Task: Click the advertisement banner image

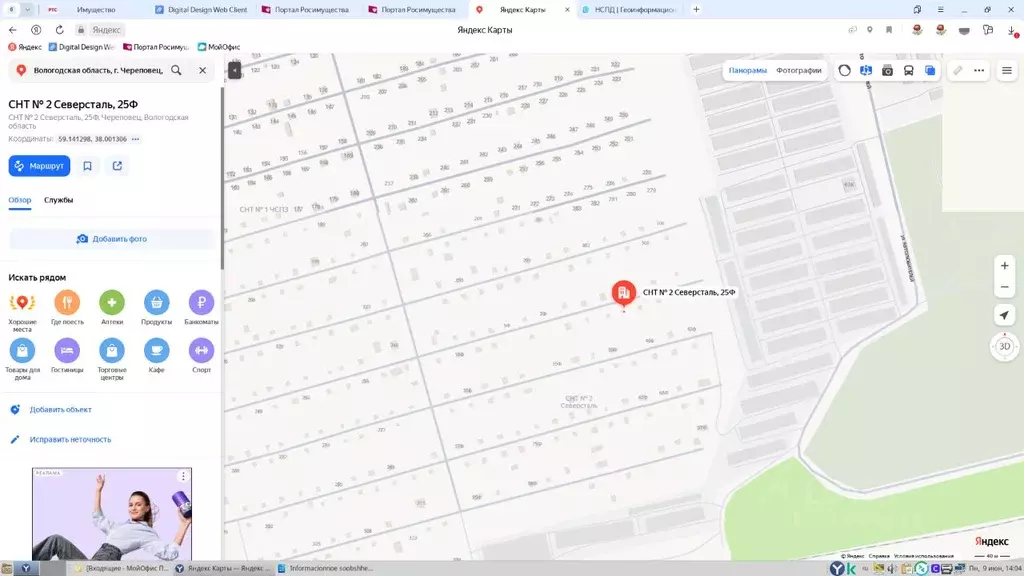Action: (x=112, y=514)
